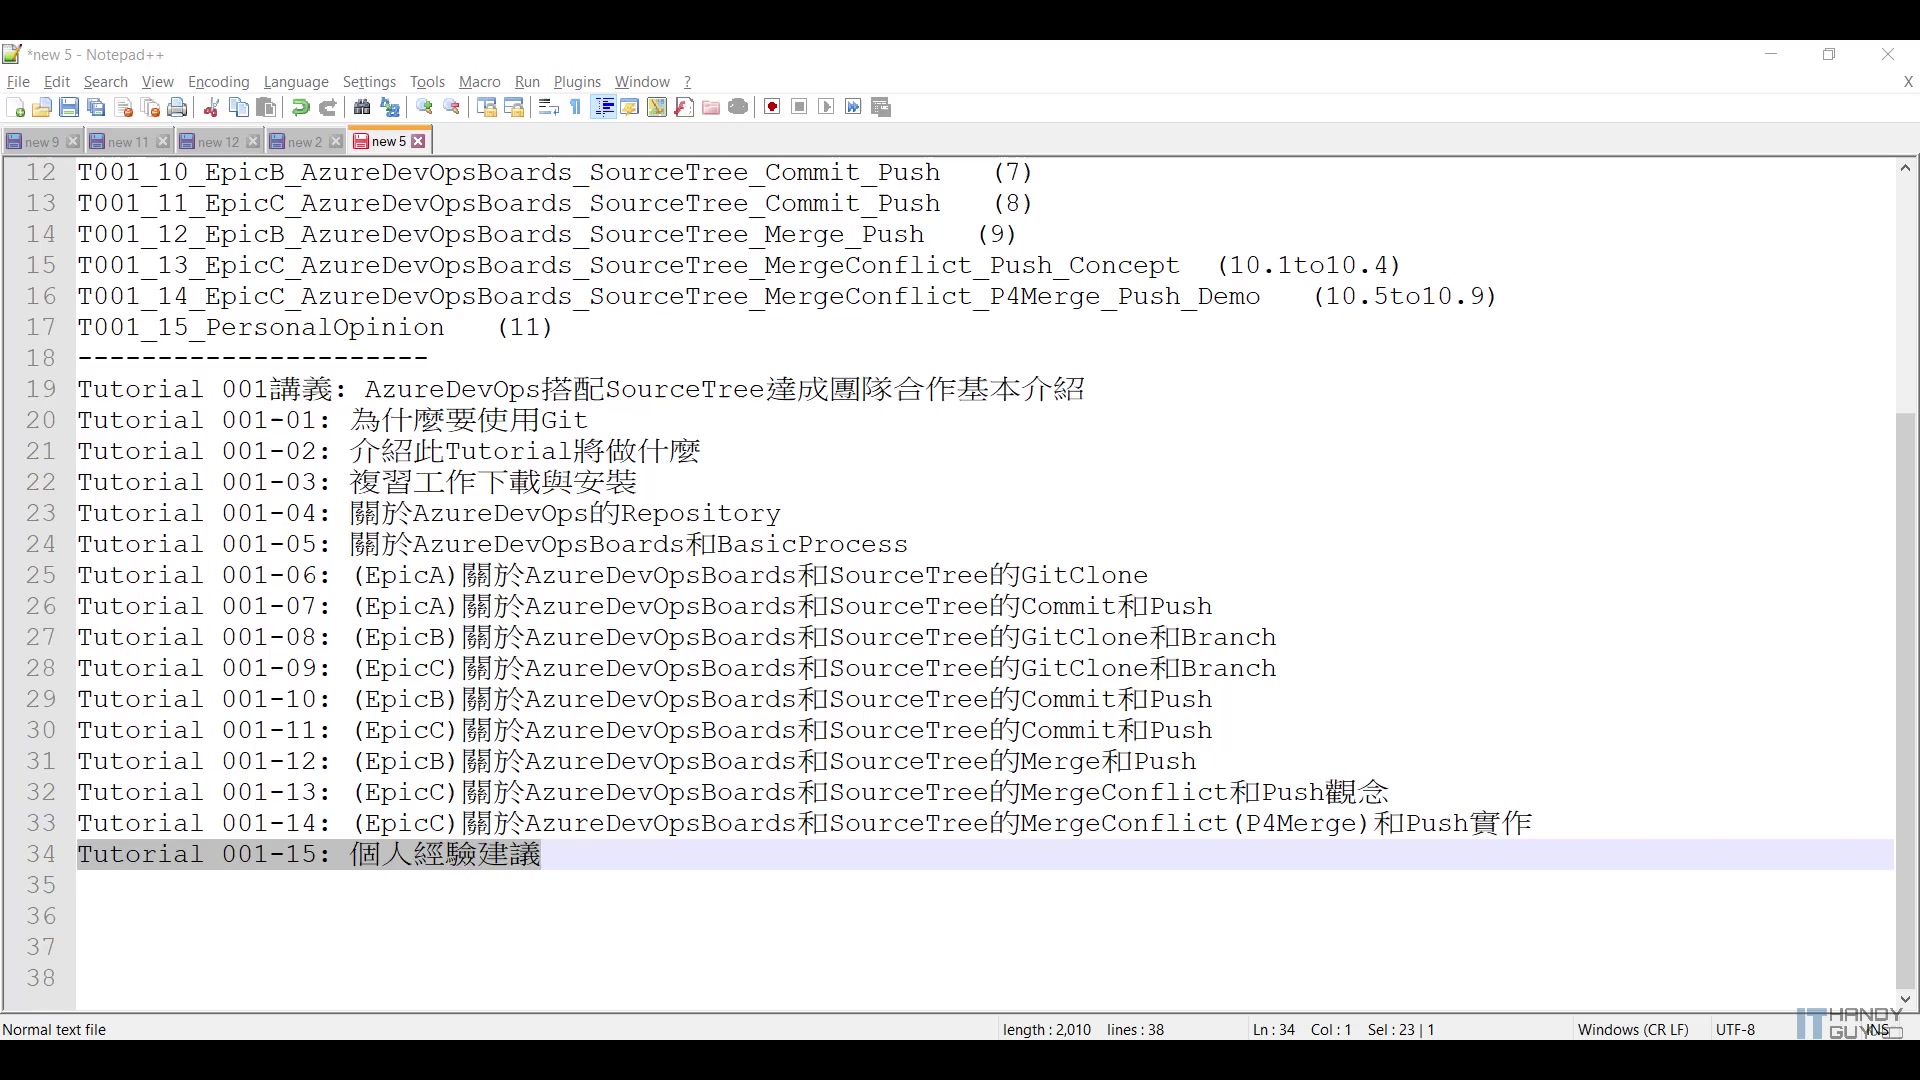The height and width of the screenshot is (1080, 1920).
Task: Toggle the indent guide button
Action: [x=603, y=108]
